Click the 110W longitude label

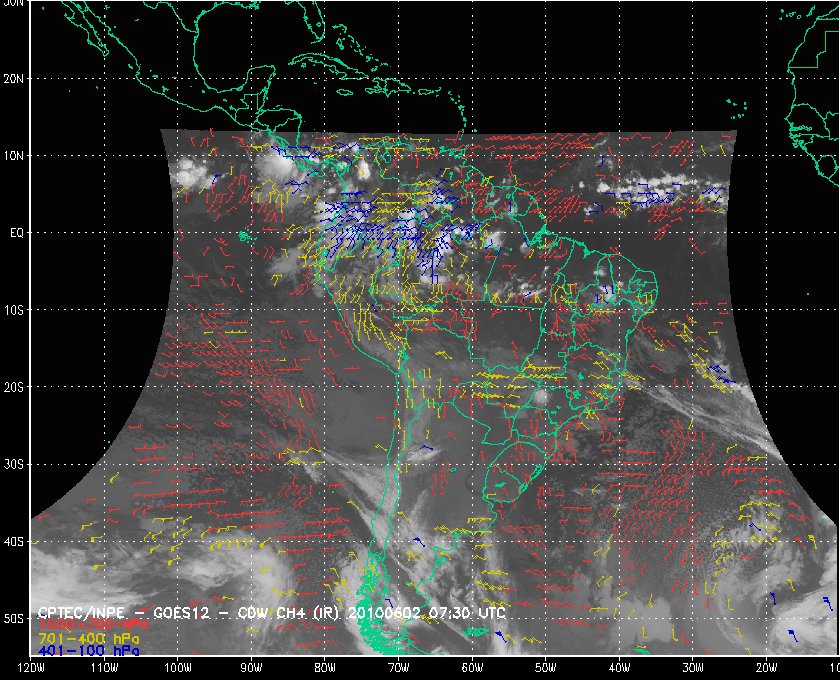tap(104, 668)
